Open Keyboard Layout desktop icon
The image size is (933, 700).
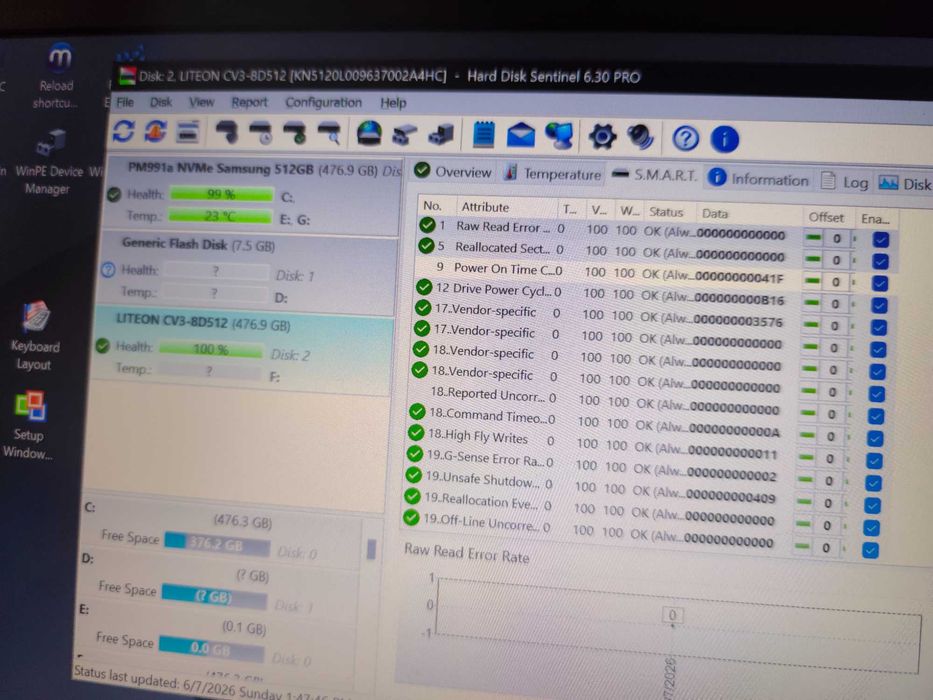pyautogui.click(x=36, y=336)
